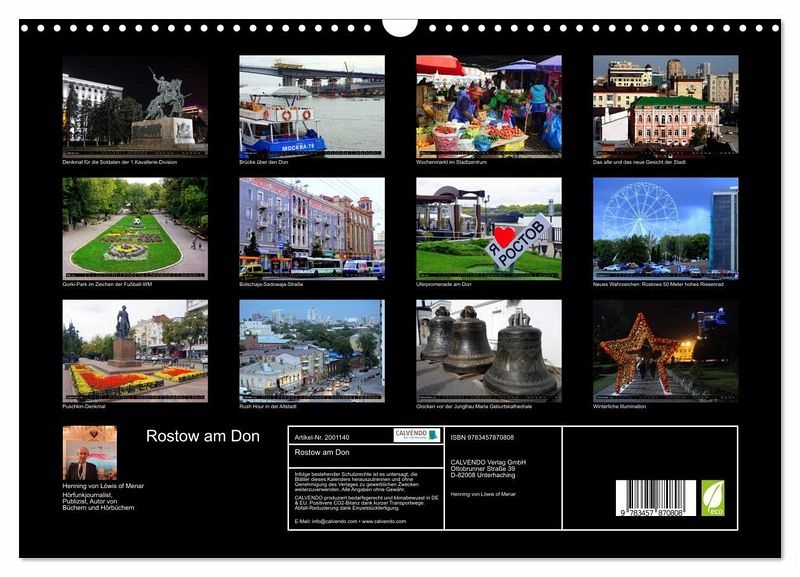
Task: Open the I love Rostov sign photo
Action: coord(489,229)
